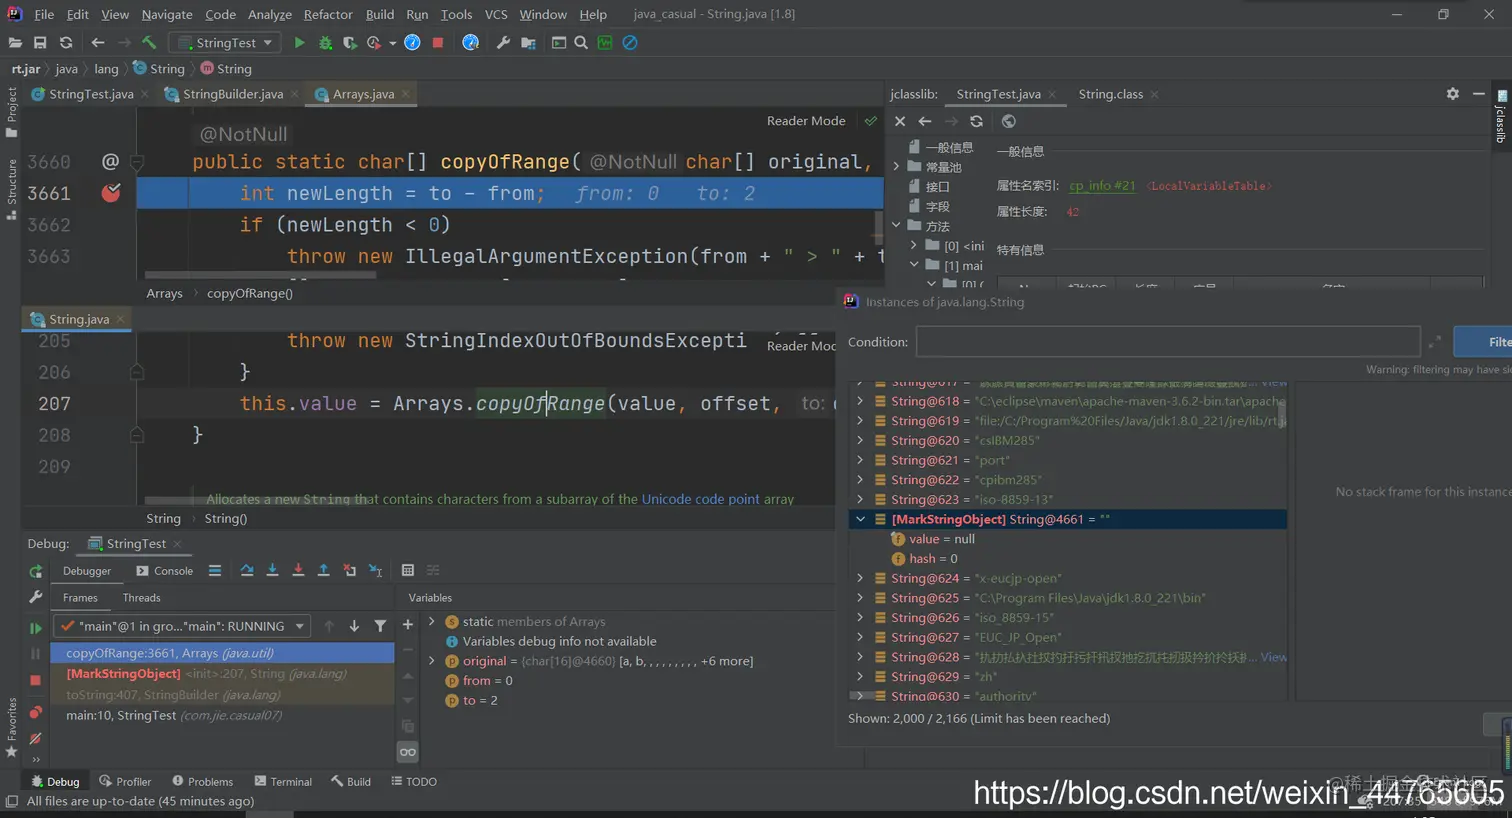Open the TODO tool window
Image resolution: width=1512 pixels, height=818 pixels.
point(414,782)
